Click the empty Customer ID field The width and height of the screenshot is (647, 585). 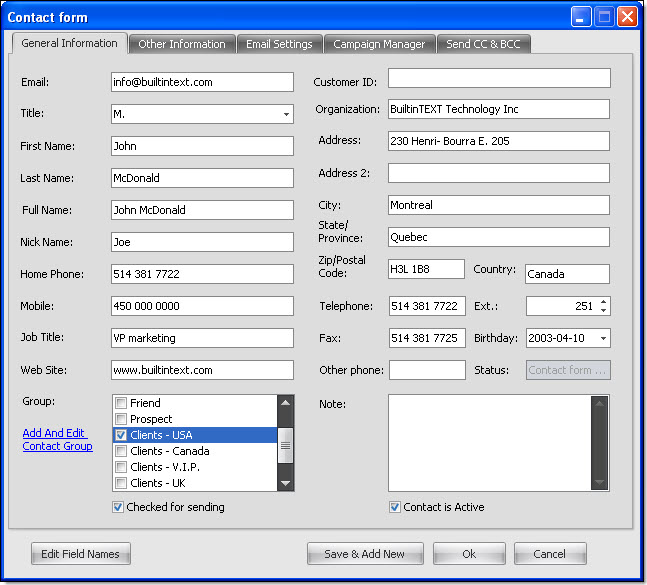(499, 78)
